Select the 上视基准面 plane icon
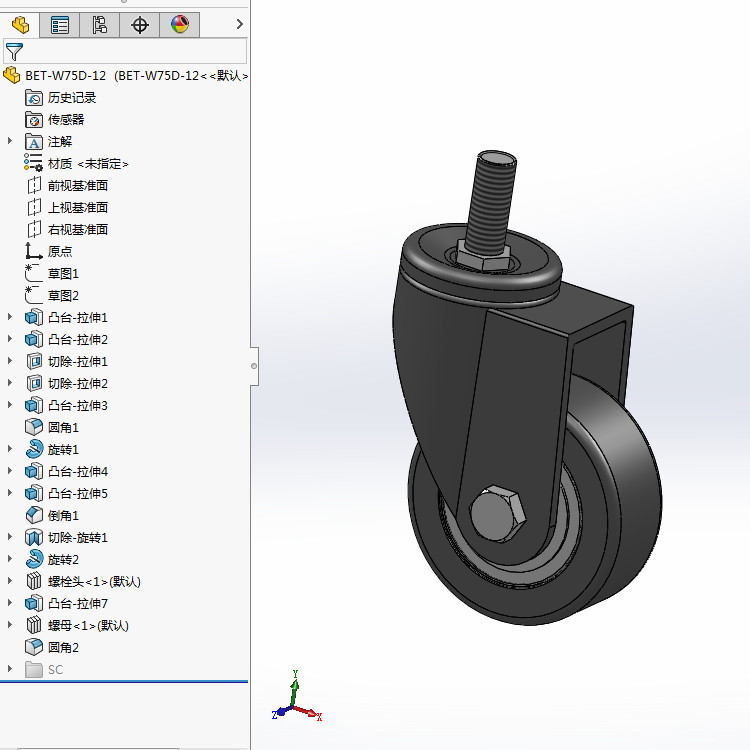The image size is (750, 750). pos(33,207)
